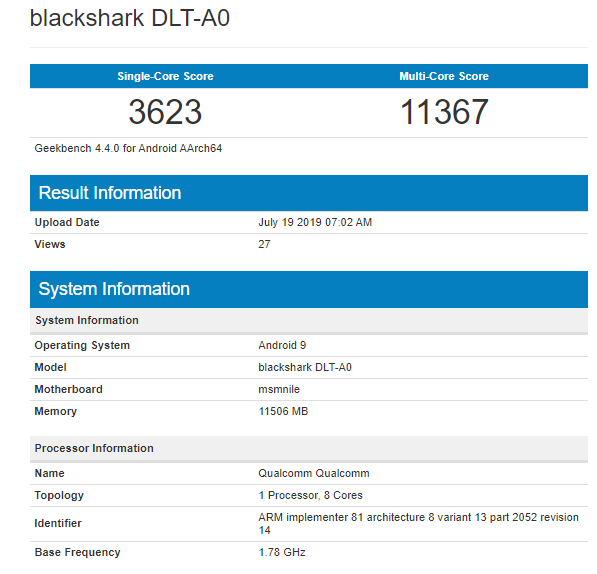This screenshot has height=574, width=597.
Task: Click the Result Information section header
Action: click(110, 193)
